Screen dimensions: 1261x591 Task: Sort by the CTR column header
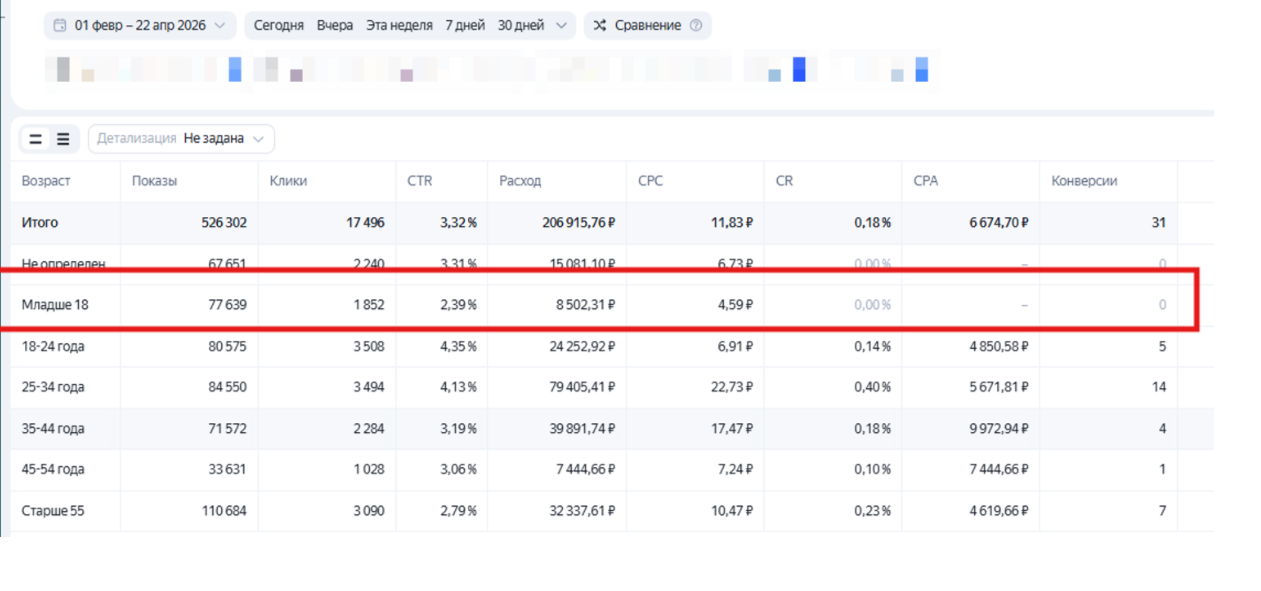[419, 181]
